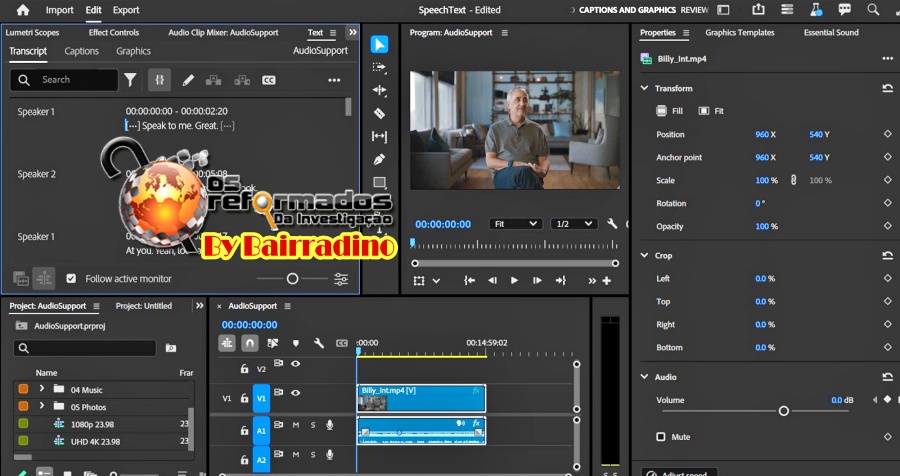Toggle lock on track V2
This screenshot has height=476, width=900.
244,369
